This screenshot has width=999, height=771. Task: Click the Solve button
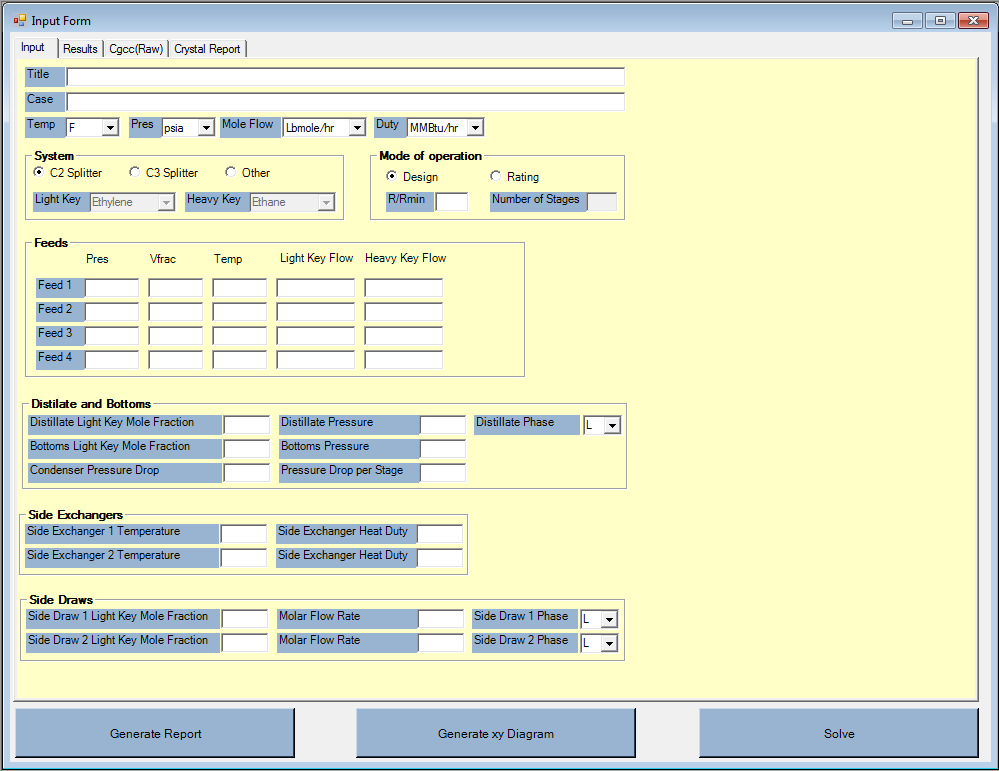pyautogui.click(x=838, y=734)
